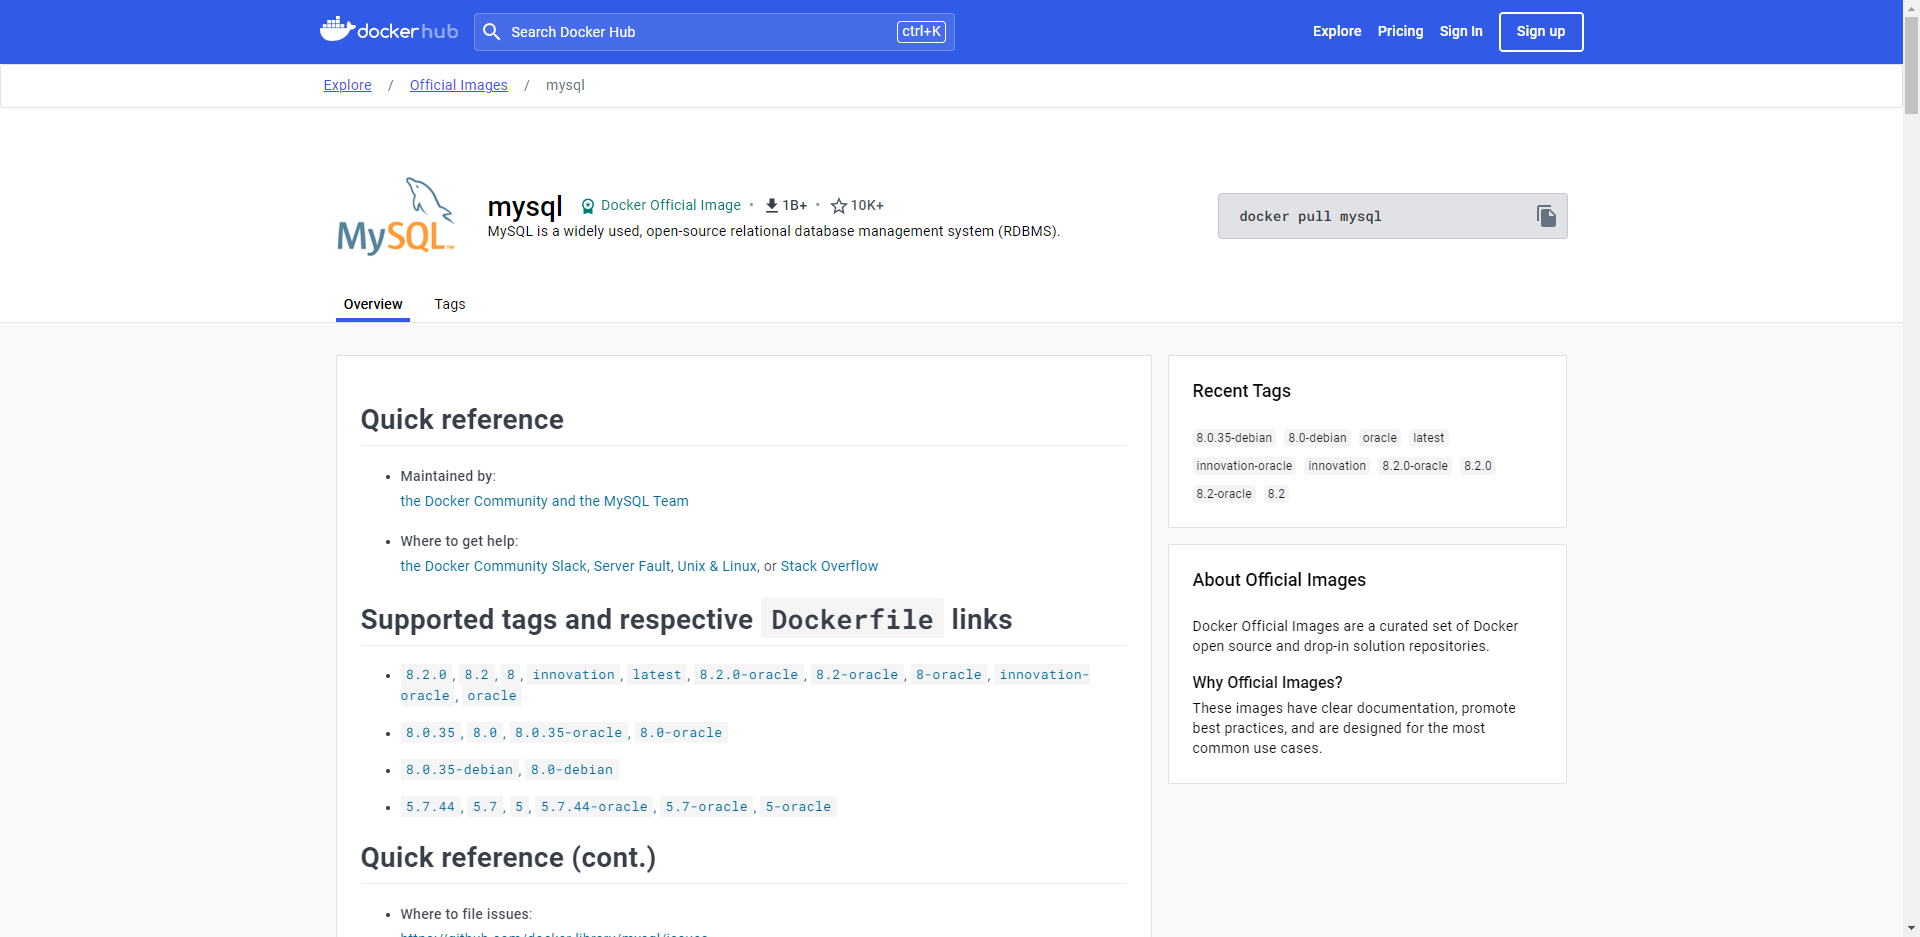Screen dimensions: 1920x937
Task: Open the Stack Overflow help link
Action: (829, 566)
